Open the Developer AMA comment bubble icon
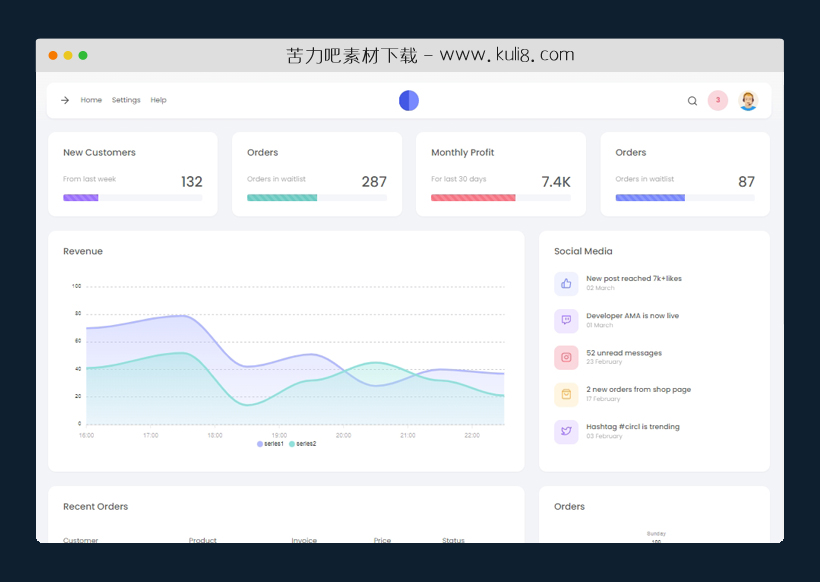Screen dimensions: 820x582 pos(564,320)
